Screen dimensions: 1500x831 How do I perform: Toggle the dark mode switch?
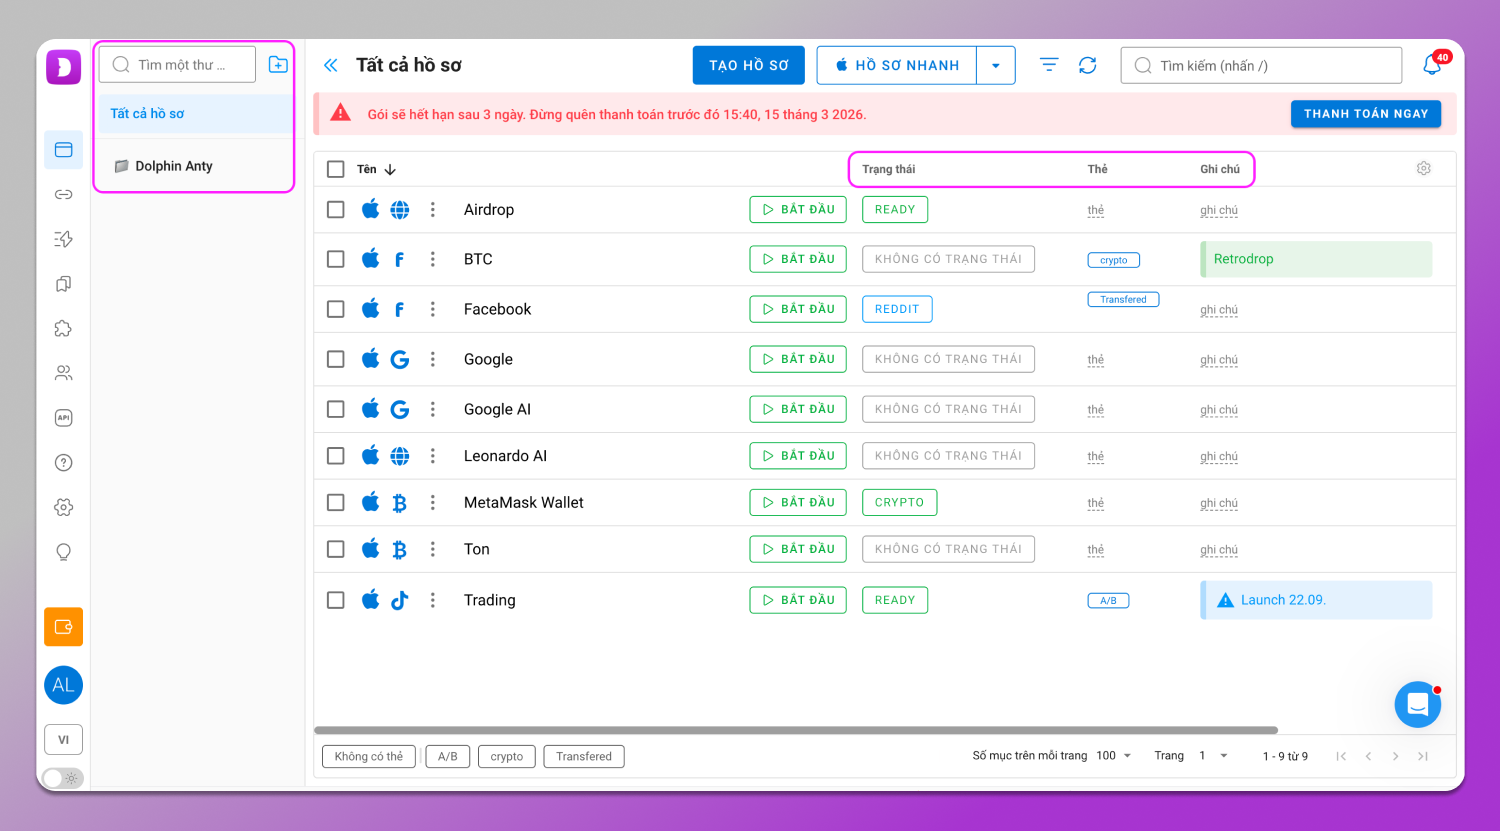(x=62, y=778)
